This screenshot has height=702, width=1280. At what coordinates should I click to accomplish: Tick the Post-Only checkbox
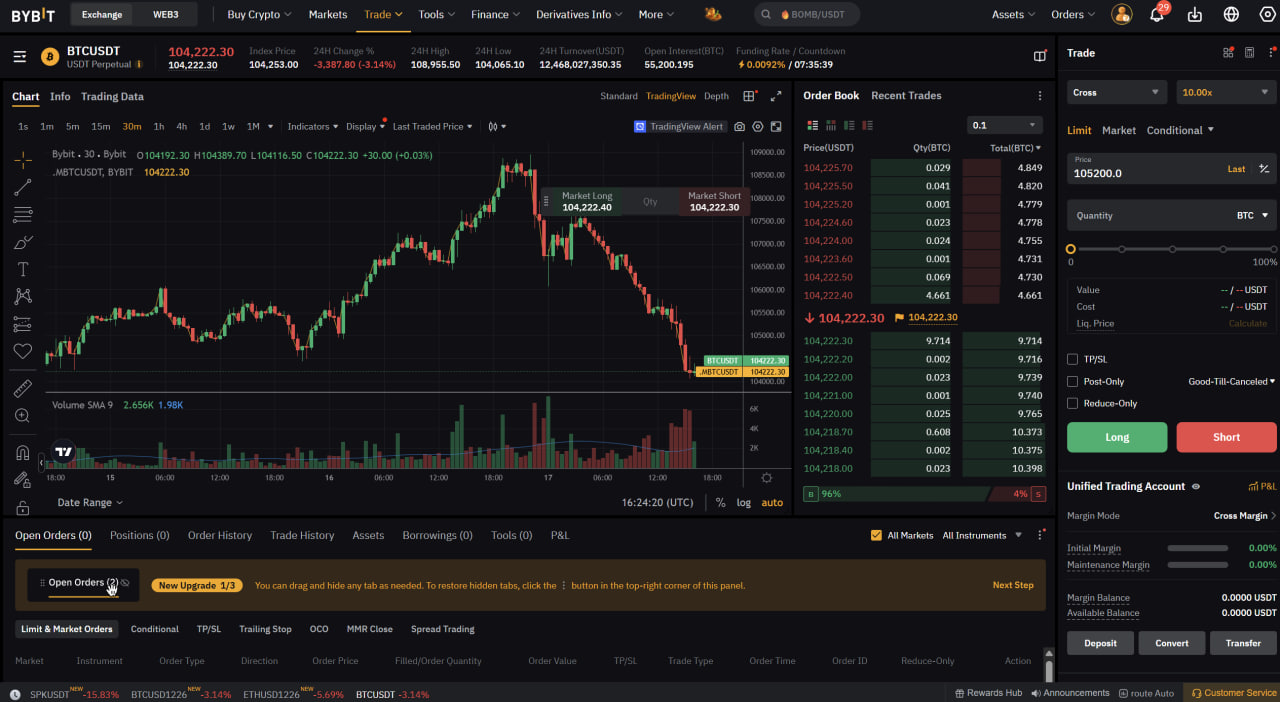pos(1072,381)
